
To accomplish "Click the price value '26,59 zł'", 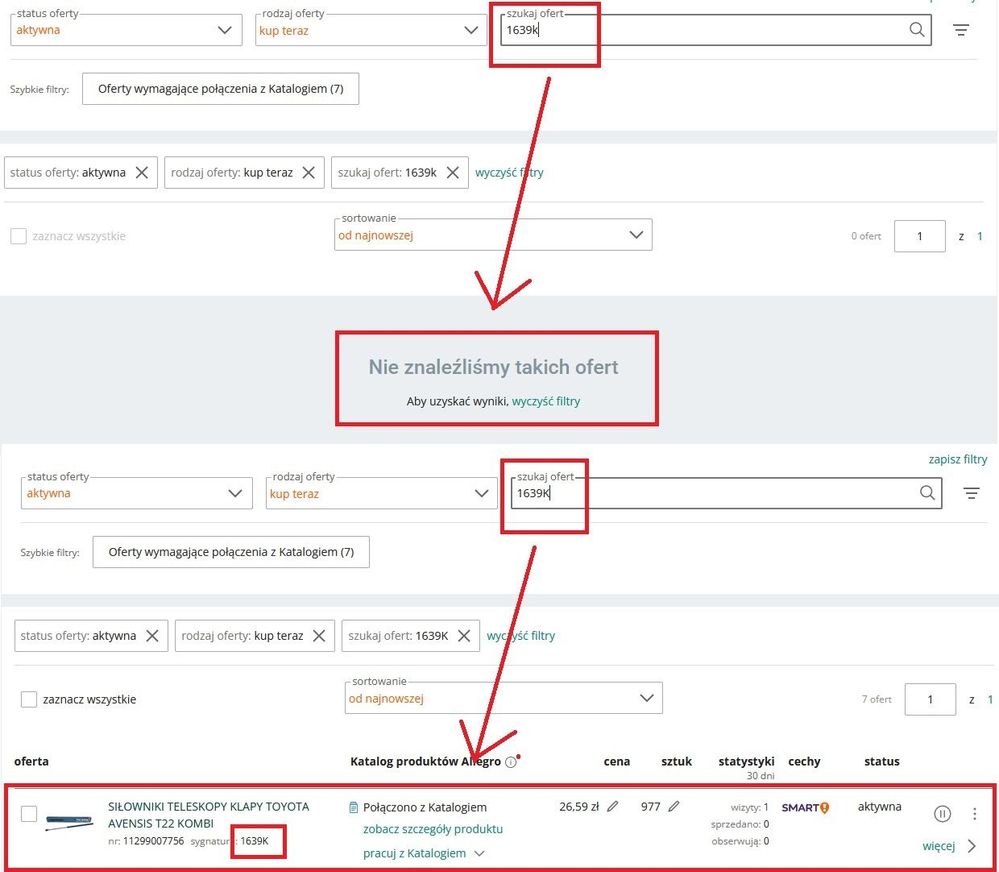I will click(x=579, y=806).
